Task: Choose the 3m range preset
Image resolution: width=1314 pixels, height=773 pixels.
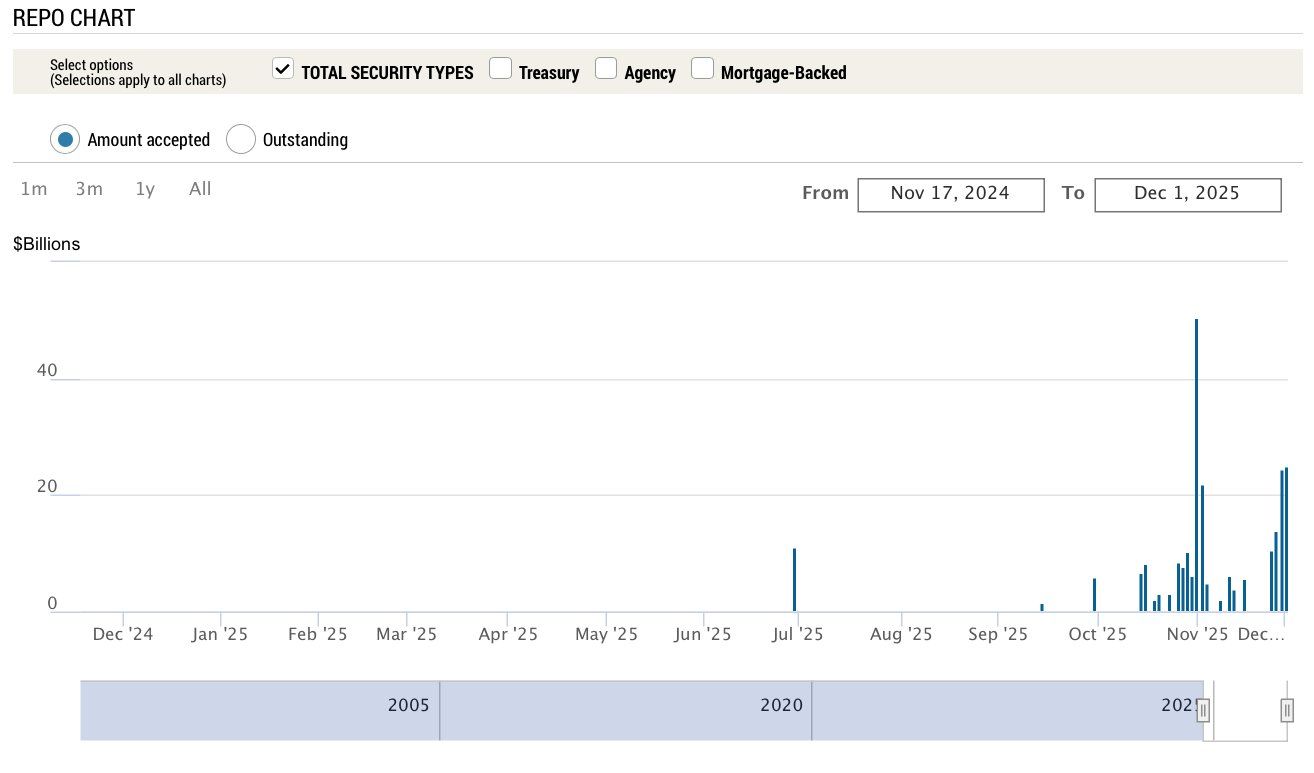Action: [x=89, y=189]
